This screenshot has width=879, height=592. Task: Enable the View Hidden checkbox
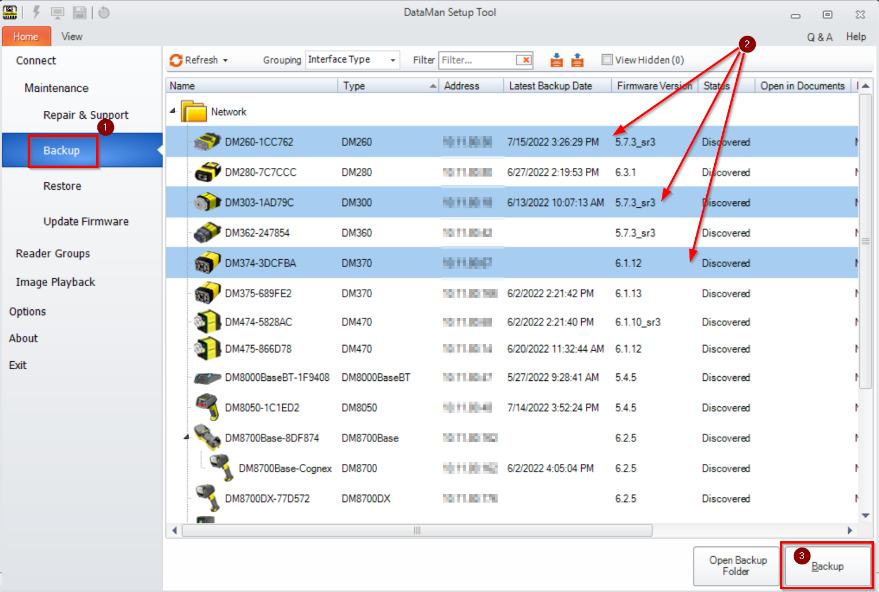coord(606,60)
